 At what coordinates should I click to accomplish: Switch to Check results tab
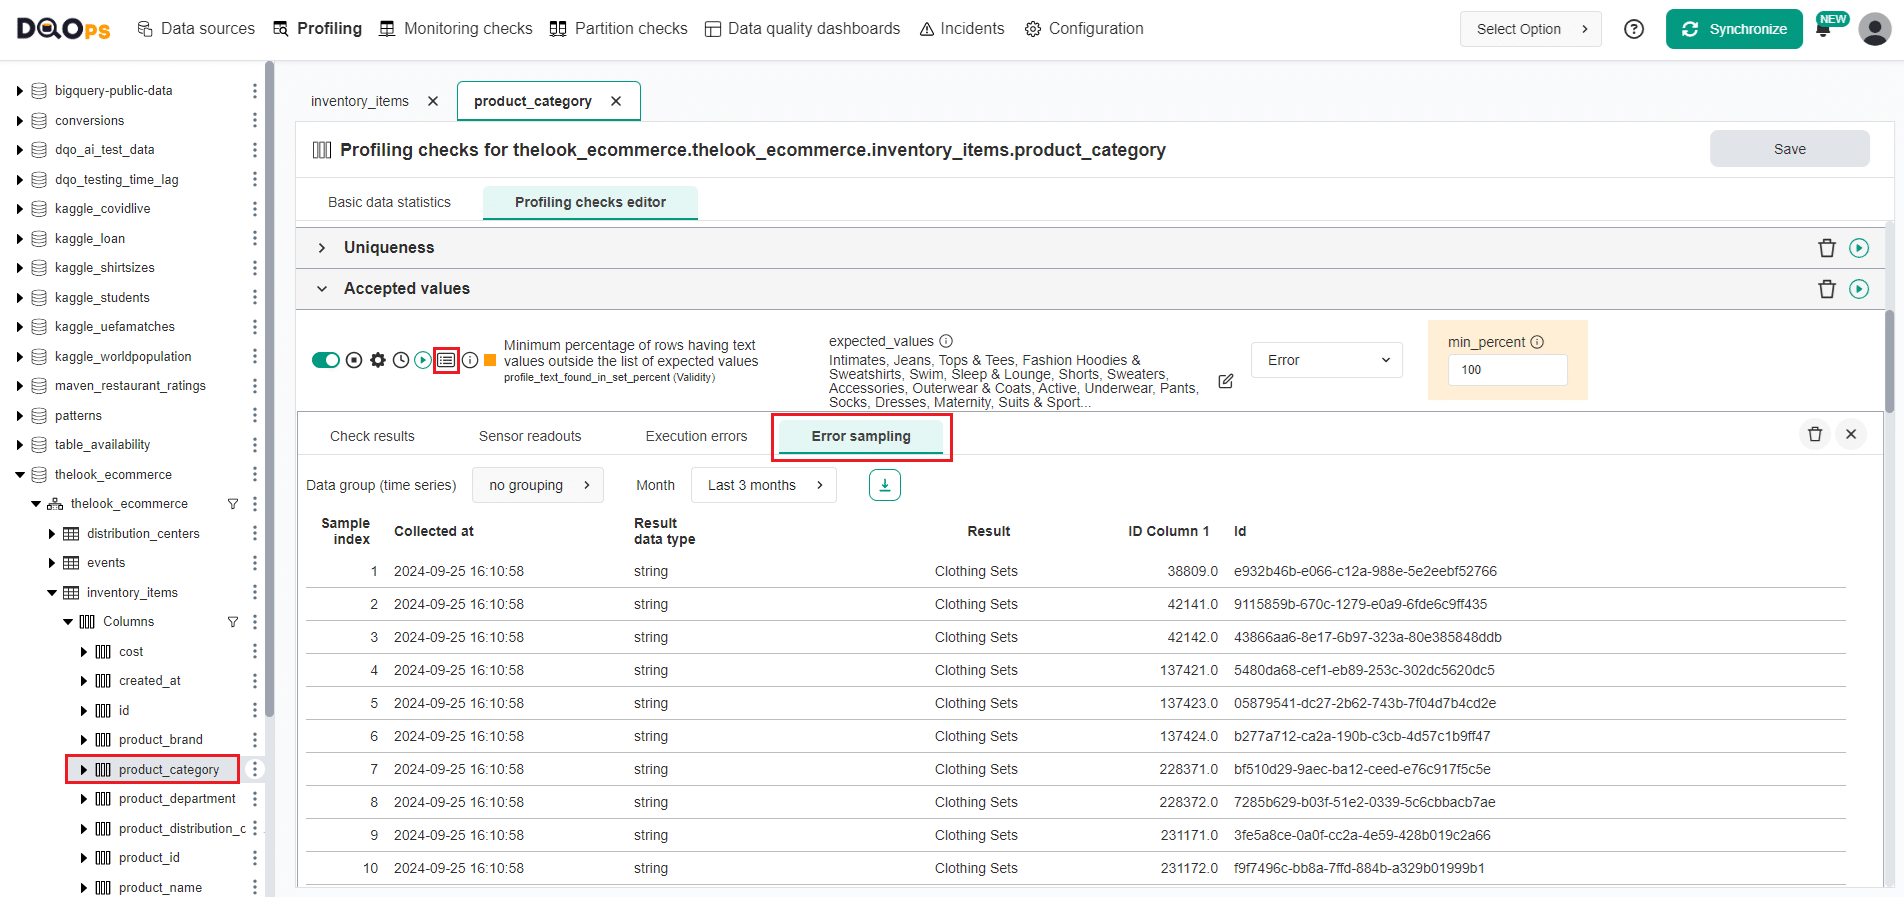coord(372,436)
